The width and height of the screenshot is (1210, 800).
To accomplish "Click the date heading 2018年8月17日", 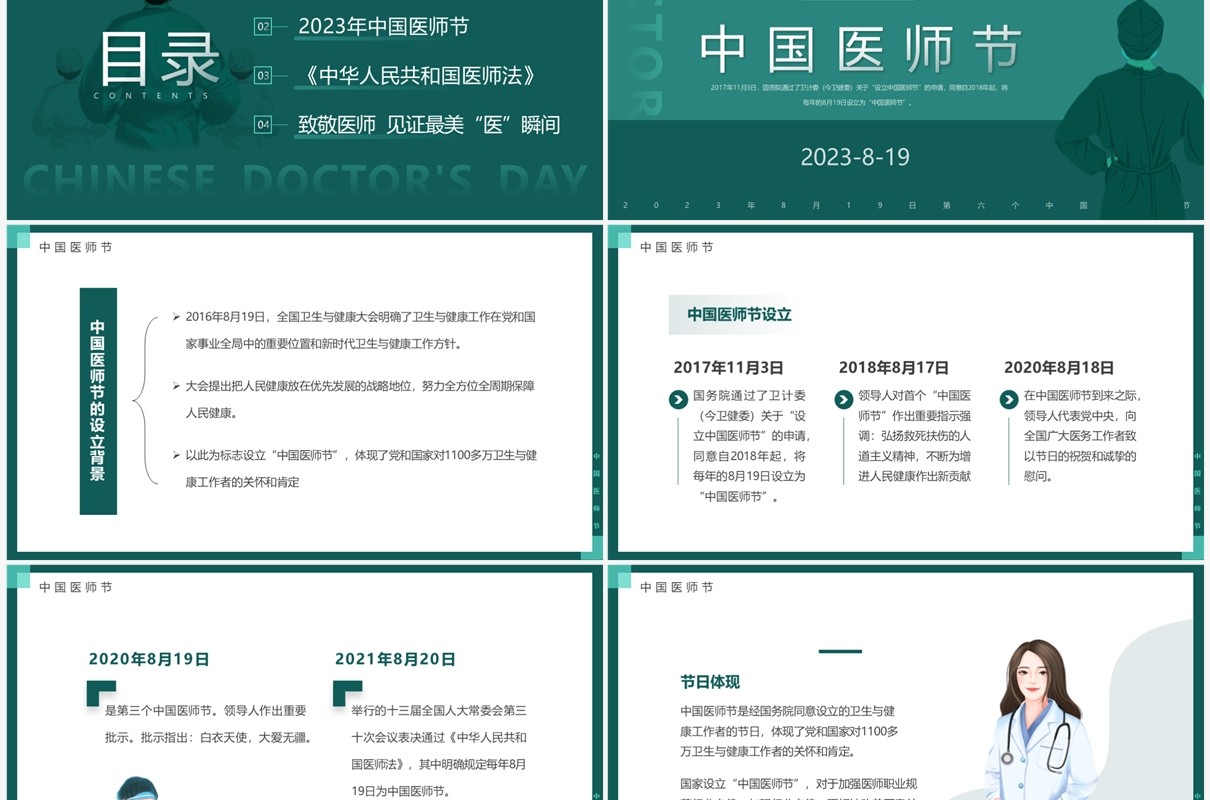I will [x=894, y=367].
